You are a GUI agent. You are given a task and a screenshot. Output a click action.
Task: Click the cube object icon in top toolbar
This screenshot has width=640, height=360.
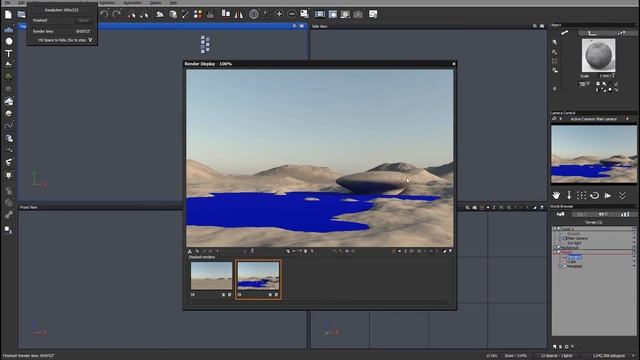tap(173, 15)
